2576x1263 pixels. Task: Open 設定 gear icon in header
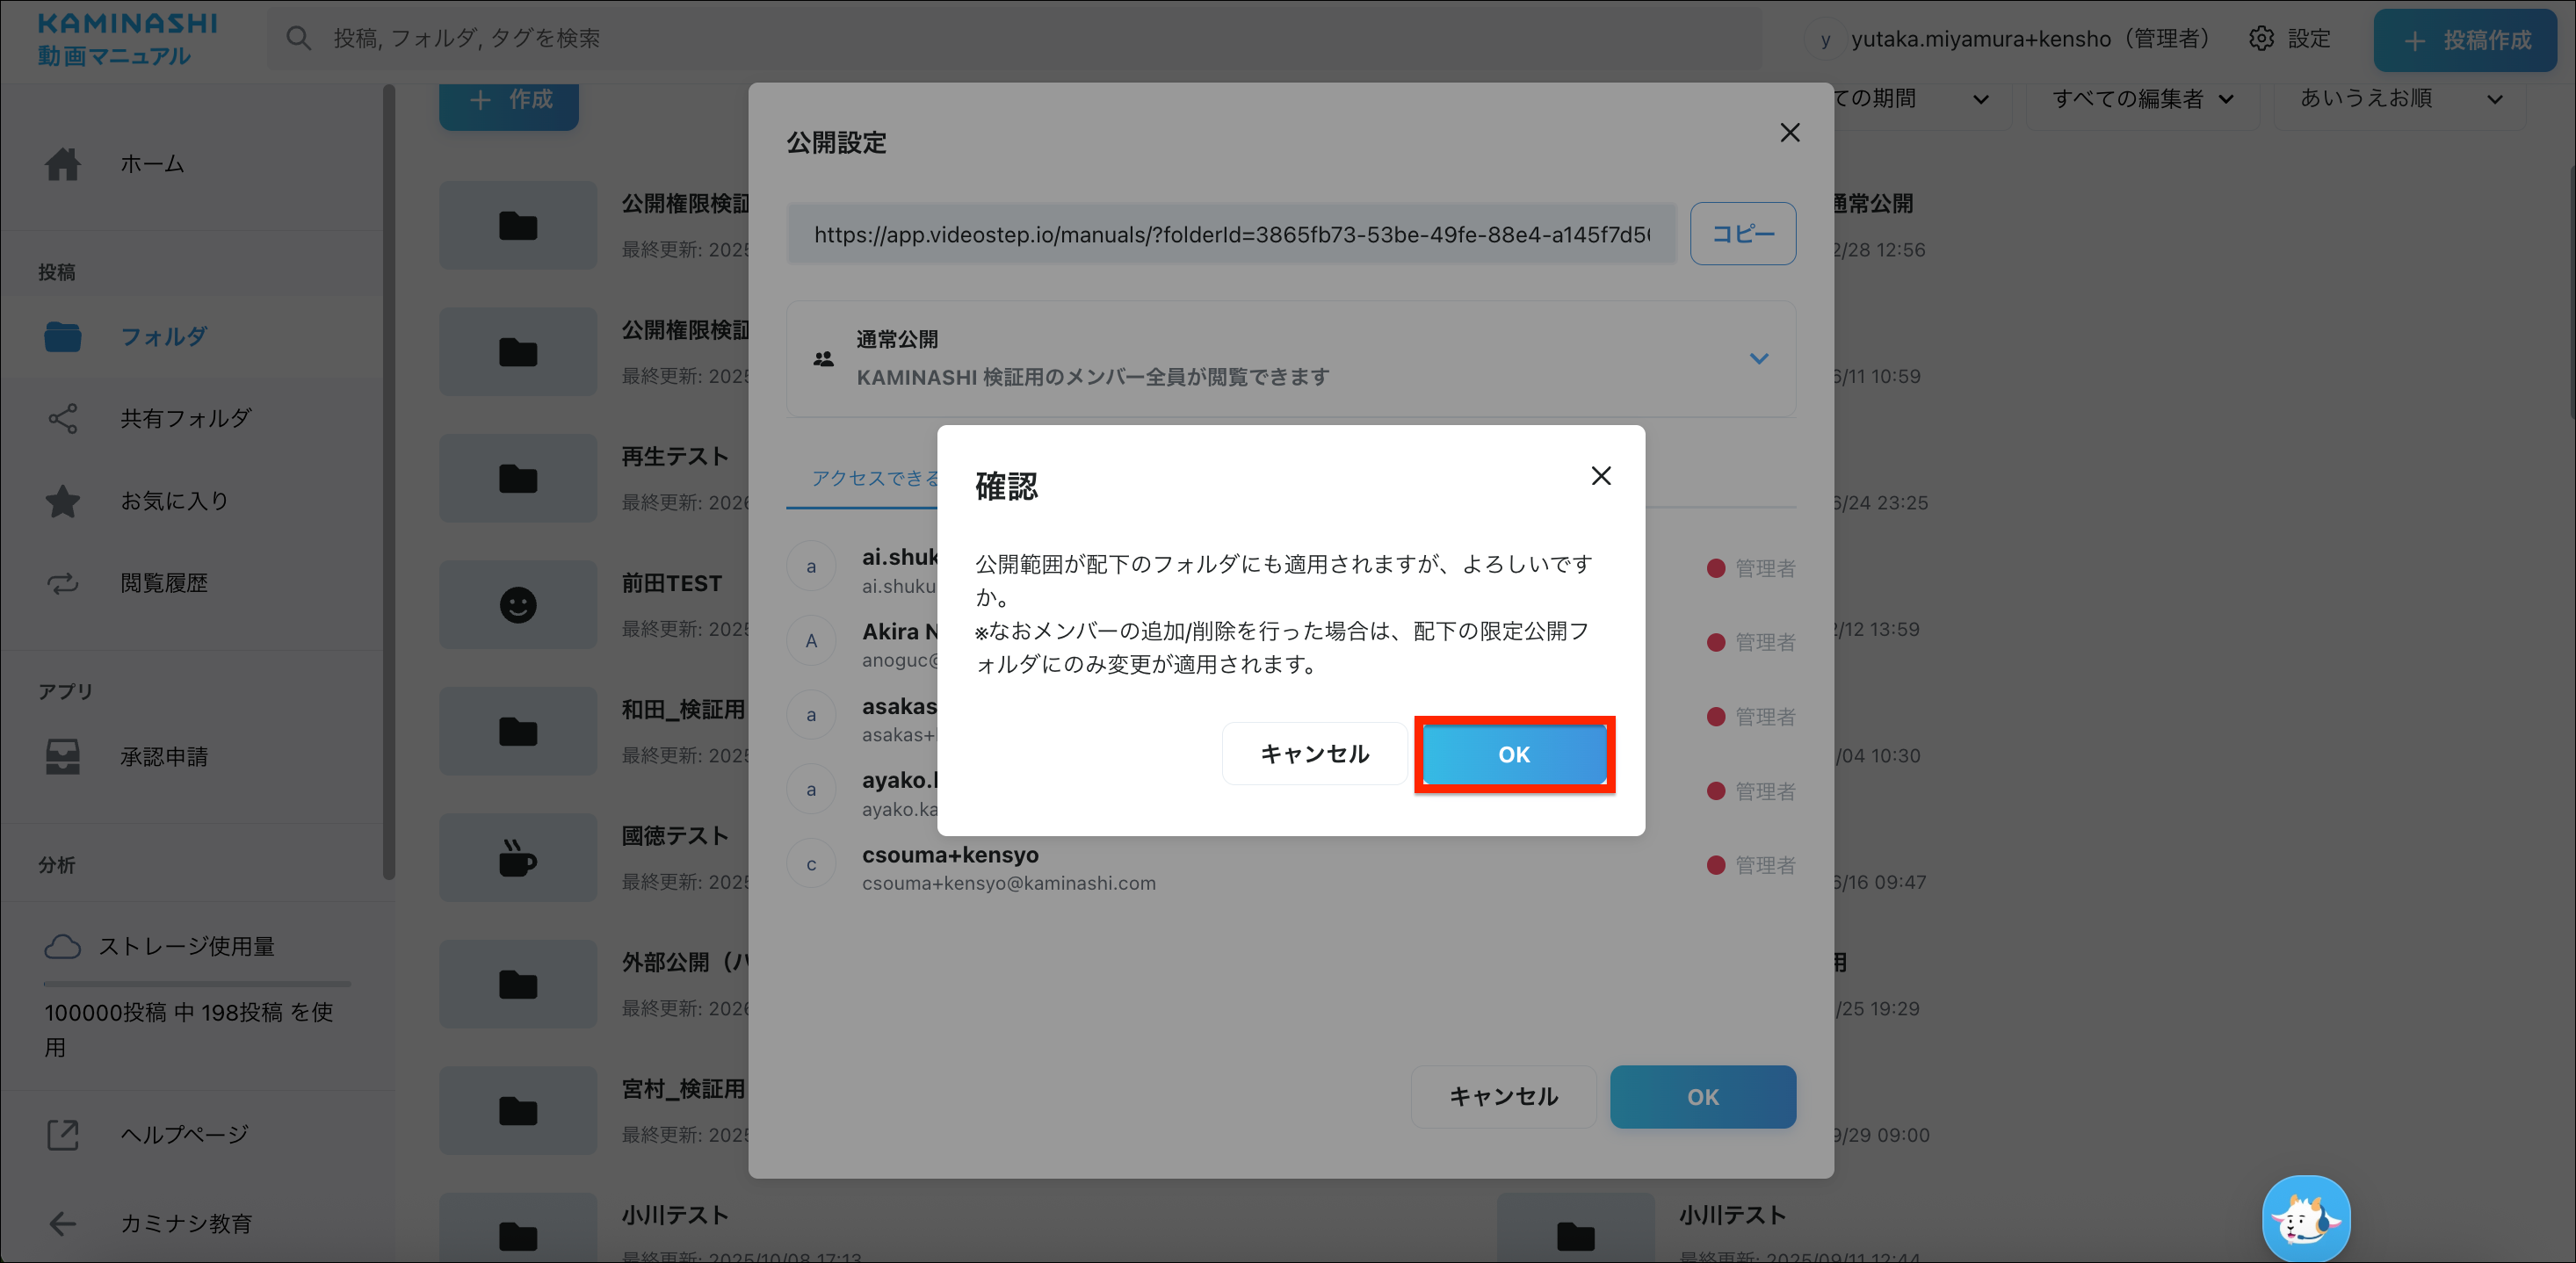tap(2261, 39)
